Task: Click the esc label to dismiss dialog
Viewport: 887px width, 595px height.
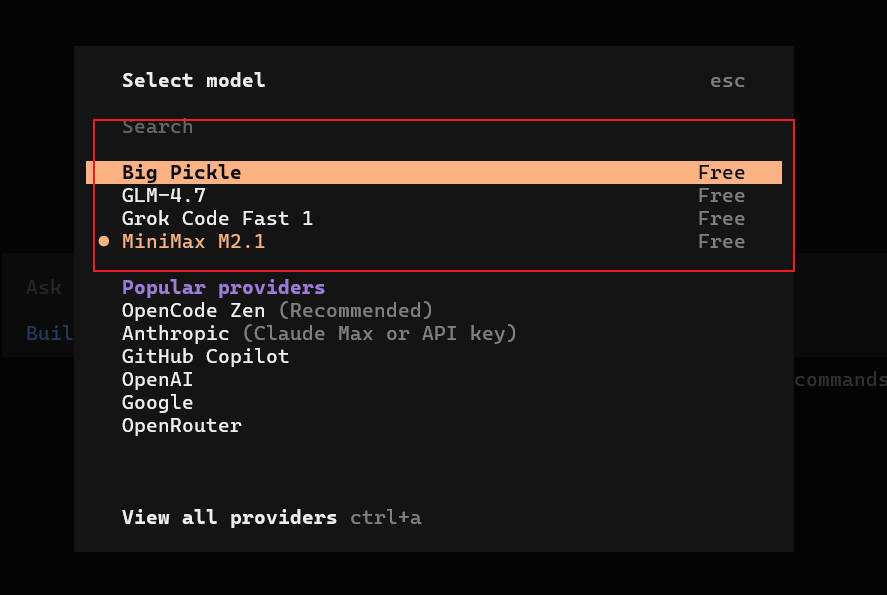Action: (x=727, y=81)
